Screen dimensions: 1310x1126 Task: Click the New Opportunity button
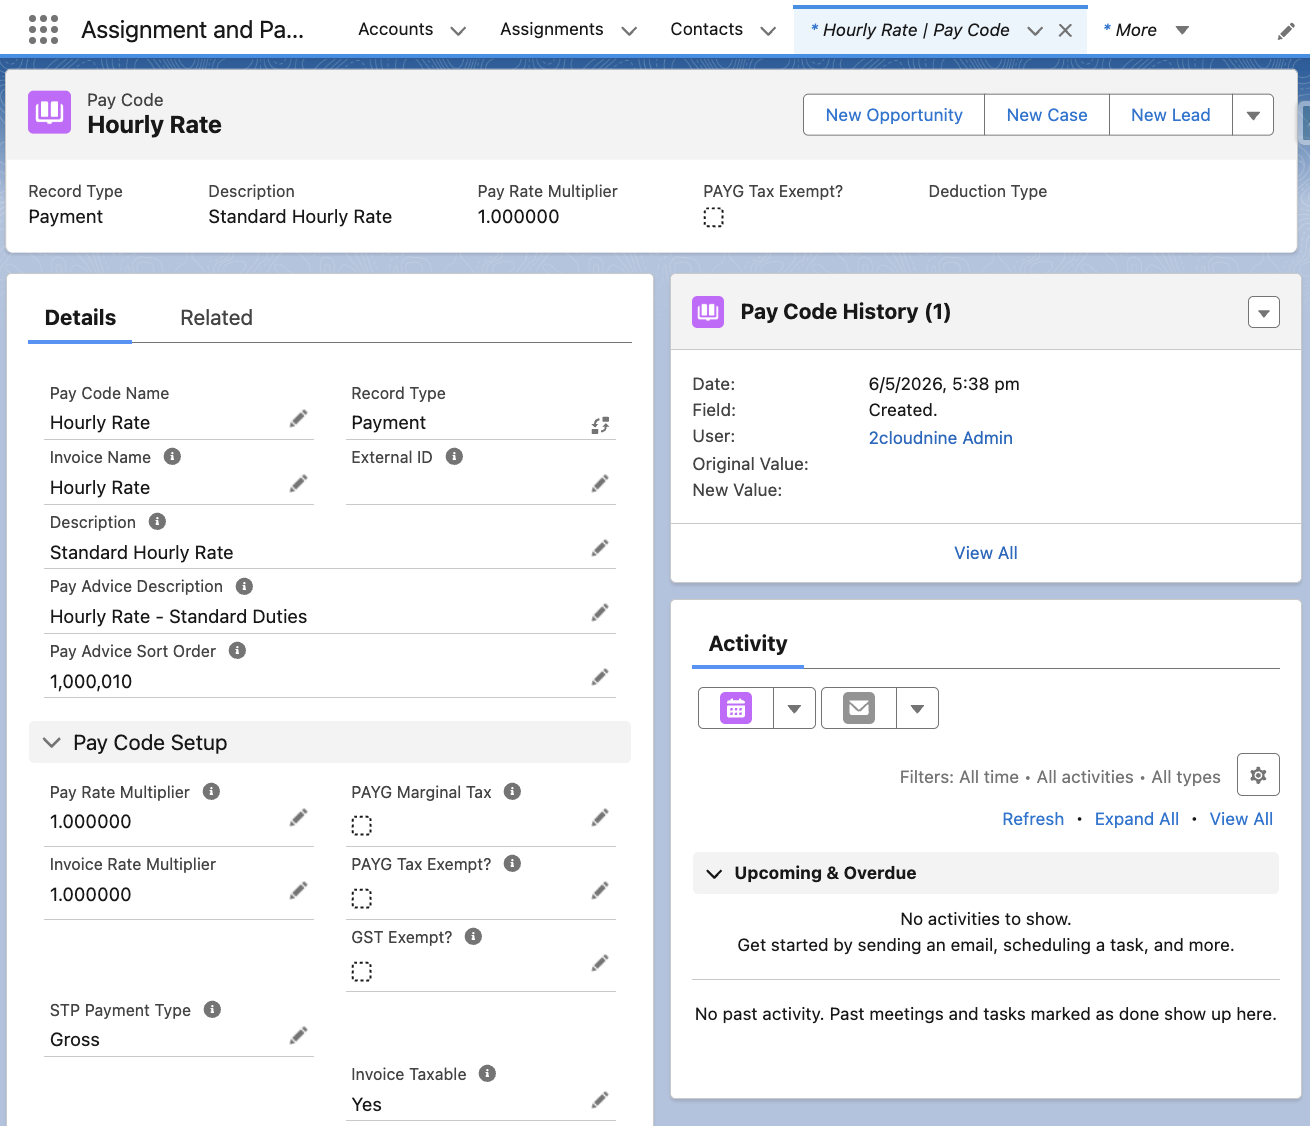[894, 115]
